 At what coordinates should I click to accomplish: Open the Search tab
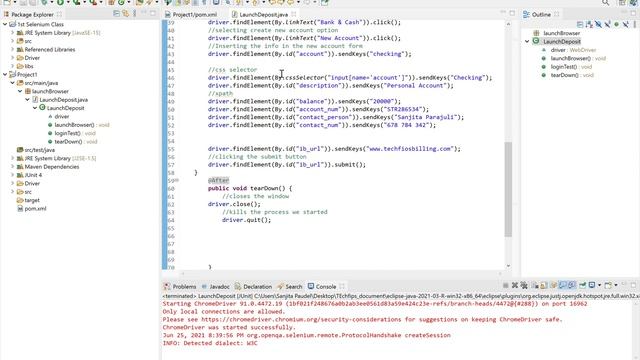tap(290, 287)
